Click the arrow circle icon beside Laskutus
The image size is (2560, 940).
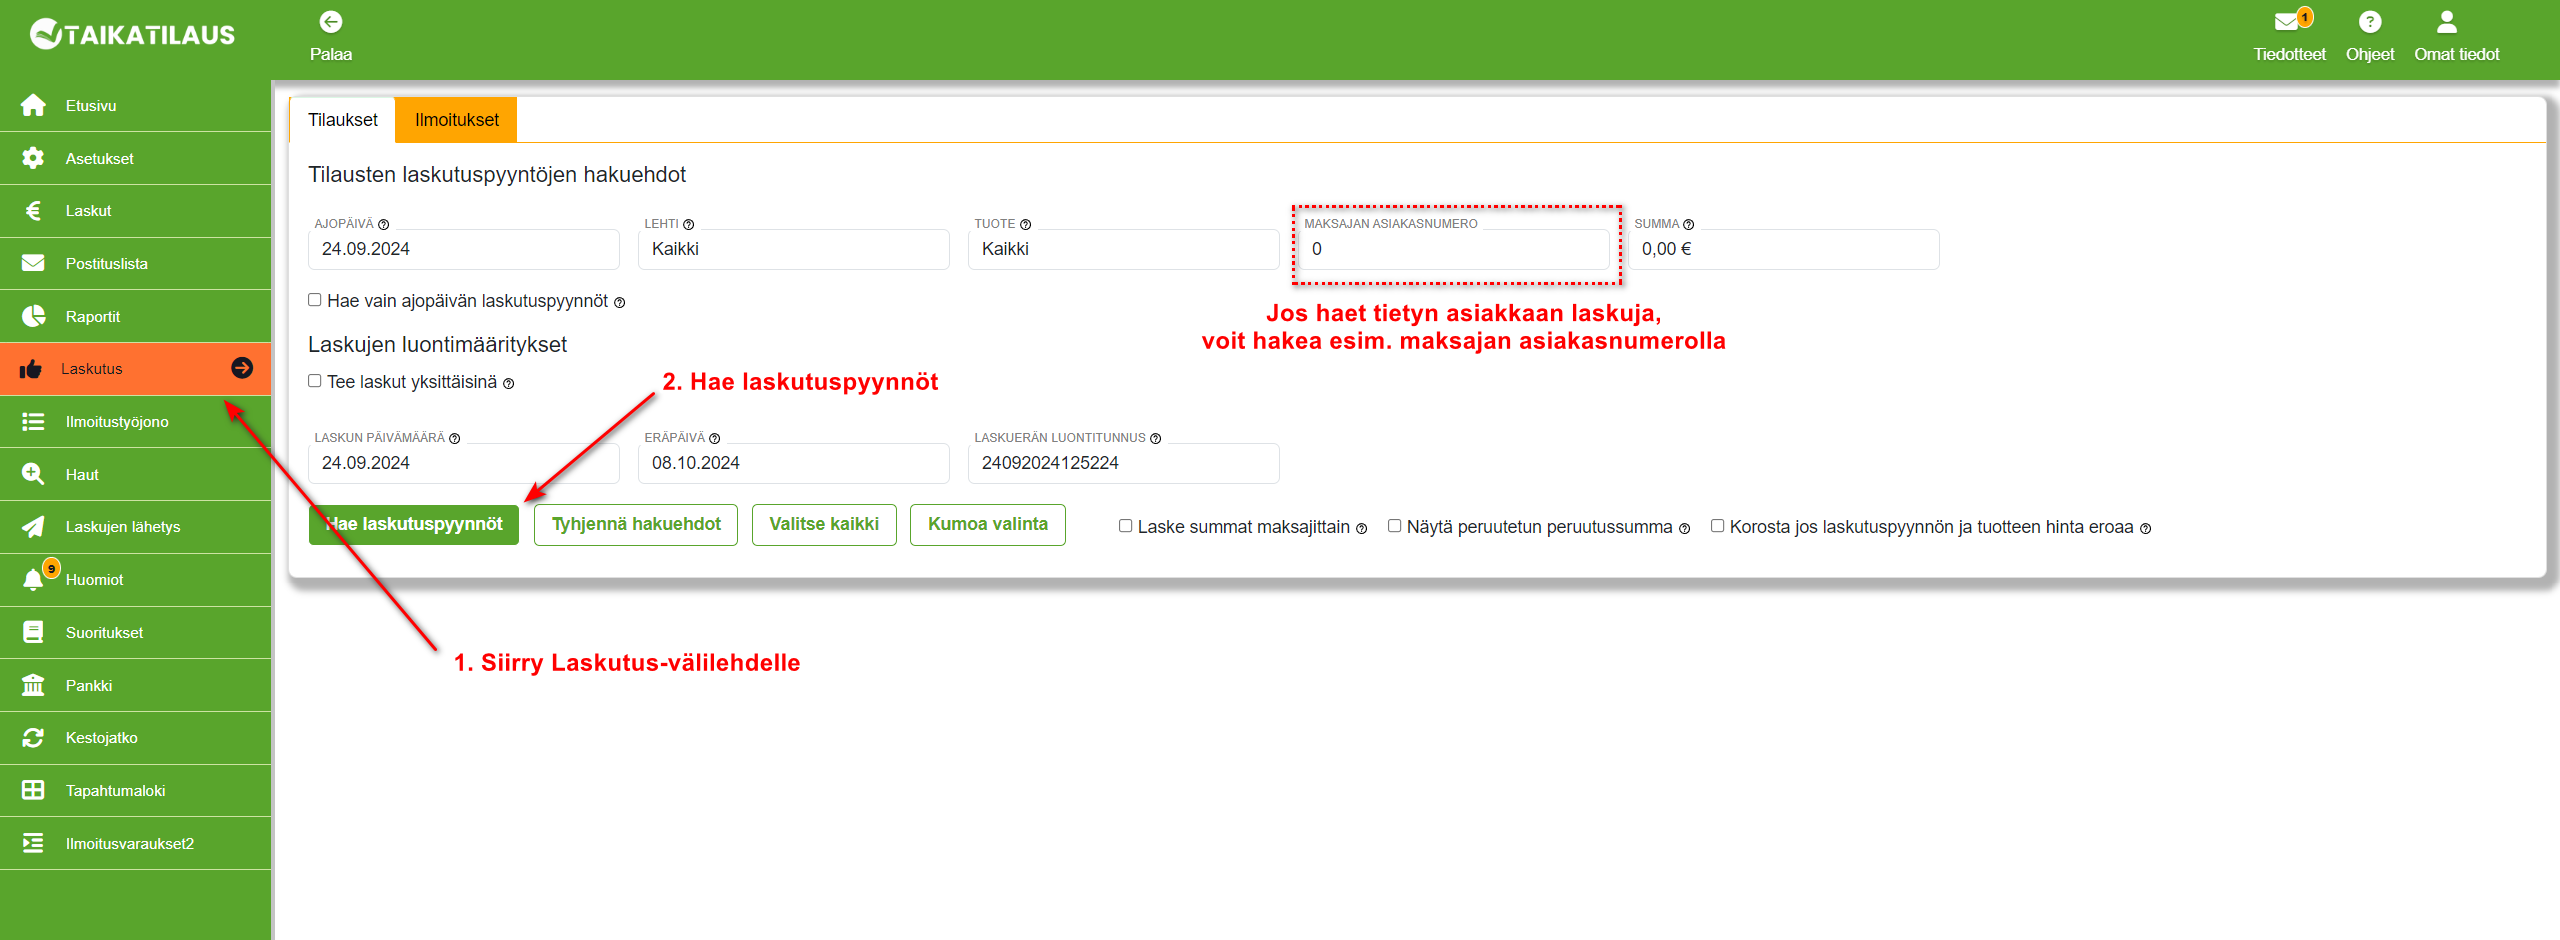point(242,368)
